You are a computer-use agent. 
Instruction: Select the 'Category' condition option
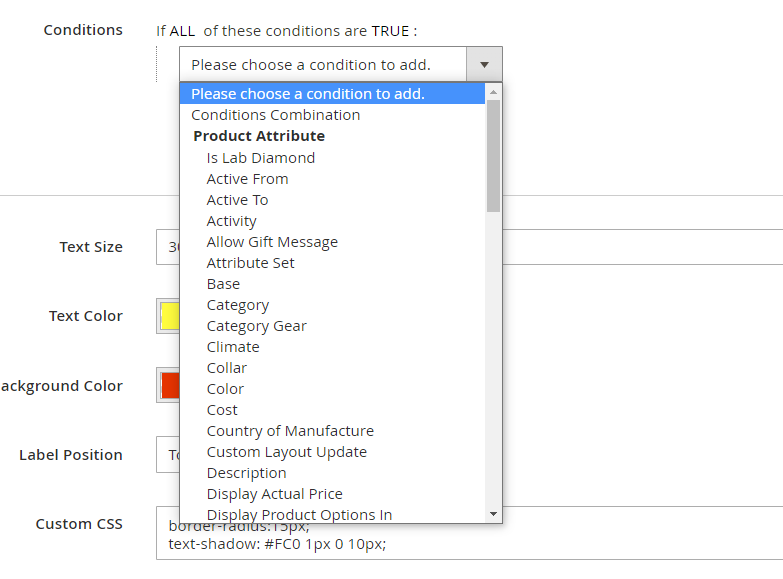click(x=237, y=305)
